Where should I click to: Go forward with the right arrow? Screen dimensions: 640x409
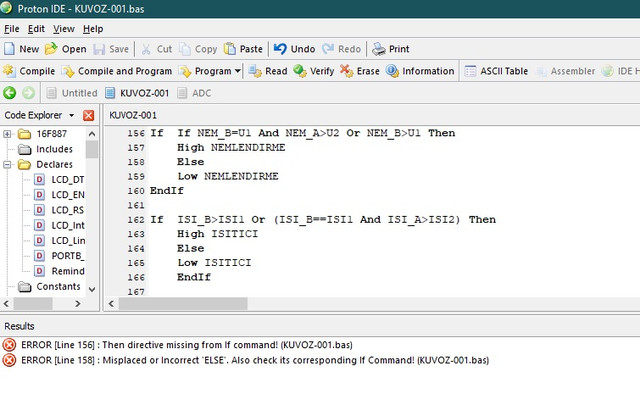(x=28, y=93)
